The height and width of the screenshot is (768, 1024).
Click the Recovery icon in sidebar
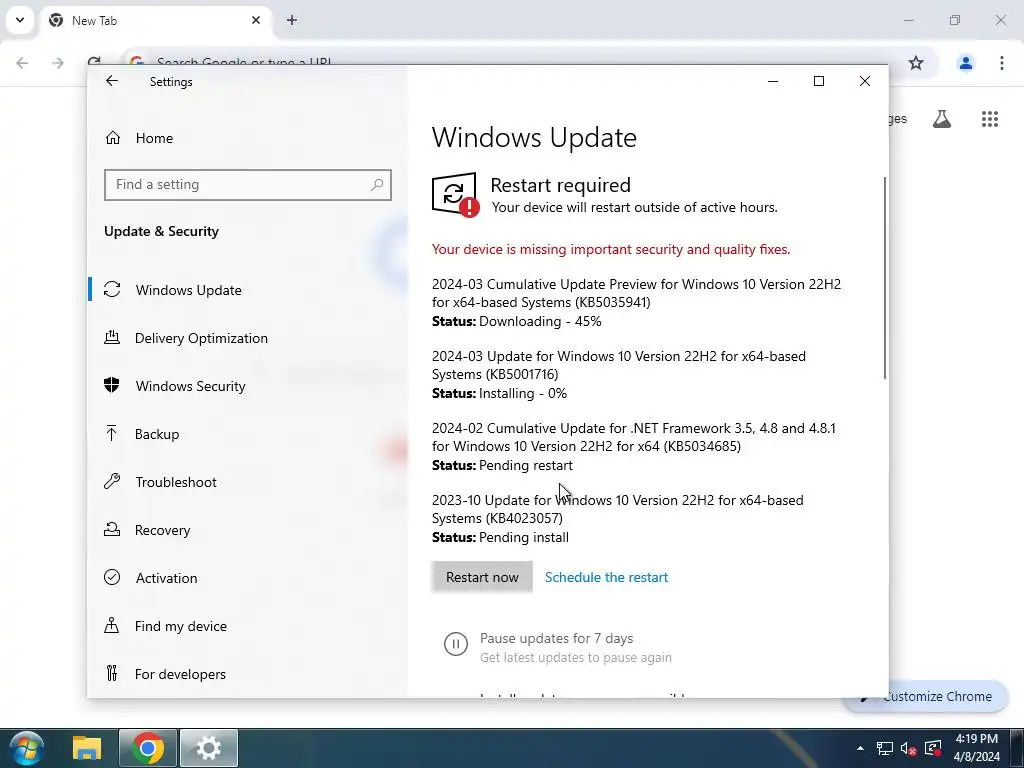[112, 530]
